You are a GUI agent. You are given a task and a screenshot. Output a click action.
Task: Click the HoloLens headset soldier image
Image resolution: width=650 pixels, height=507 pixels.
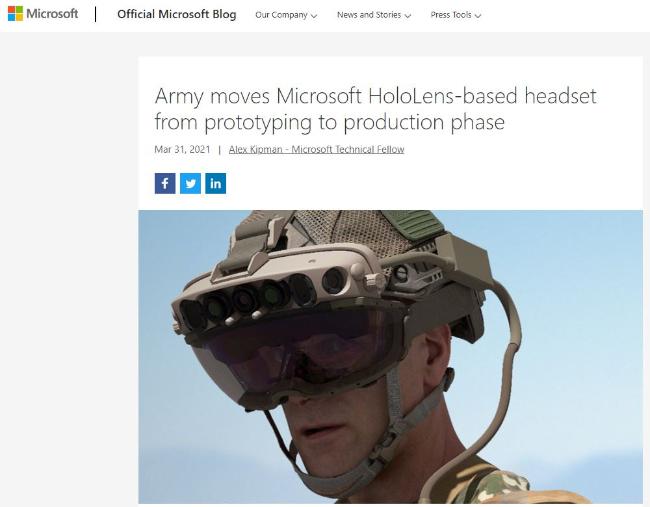click(x=390, y=357)
